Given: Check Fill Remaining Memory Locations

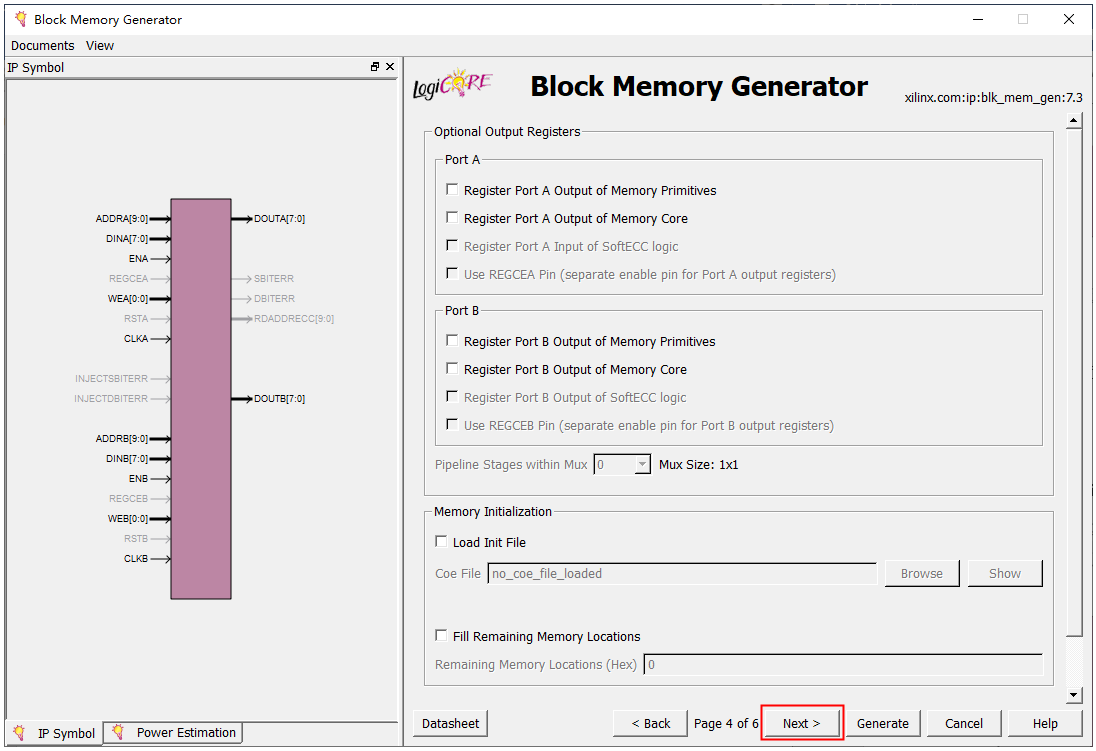Looking at the screenshot, I should click(x=442, y=636).
